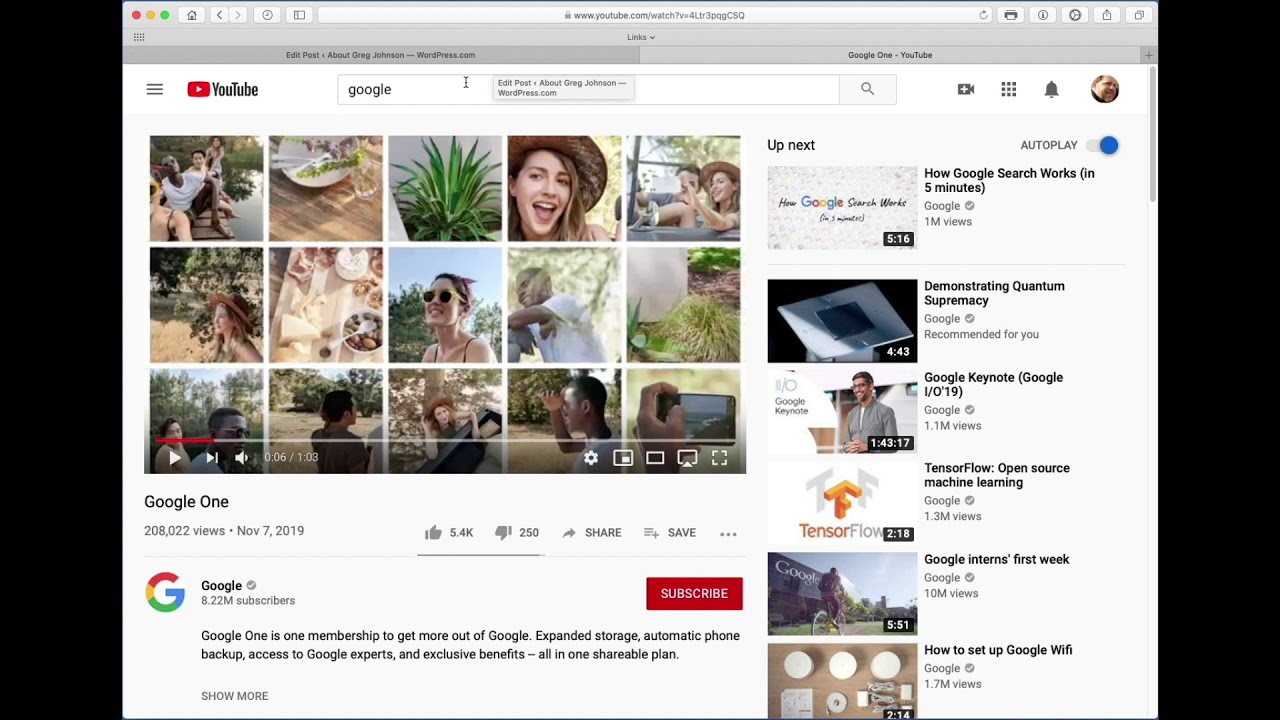
Task: Mute the video volume speaker
Action: coord(241,457)
